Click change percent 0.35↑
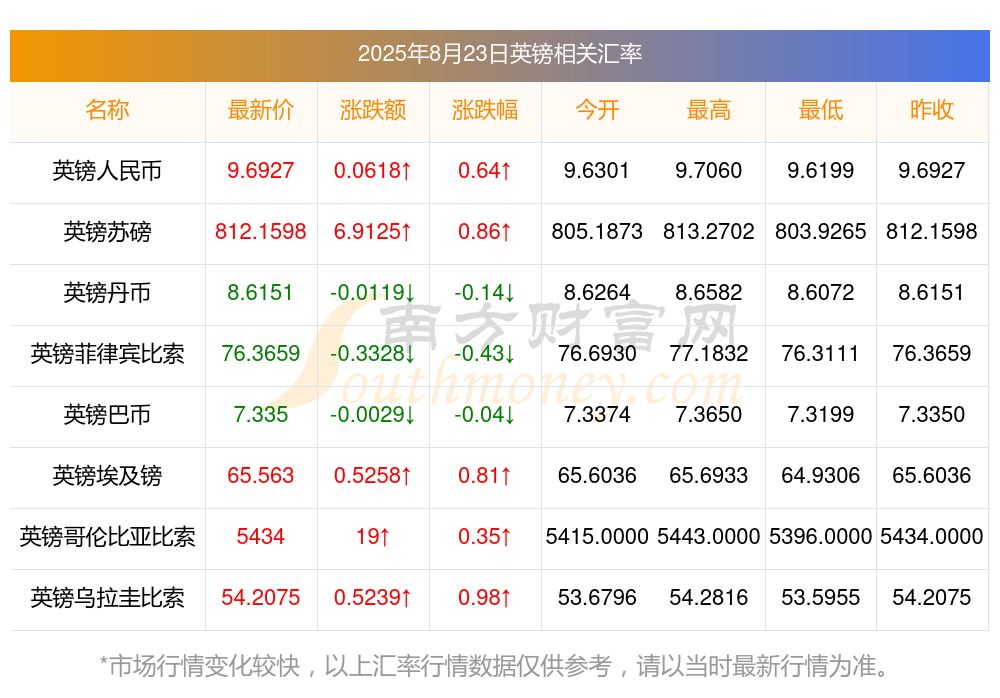The height and width of the screenshot is (698, 1000). pyautogui.click(x=485, y=537)
